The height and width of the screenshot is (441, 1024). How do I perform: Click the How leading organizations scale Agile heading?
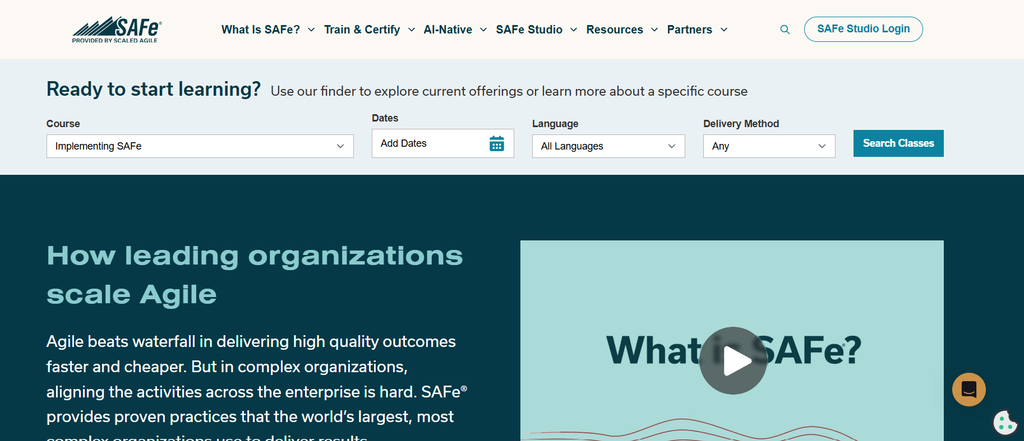coord(255,275)
